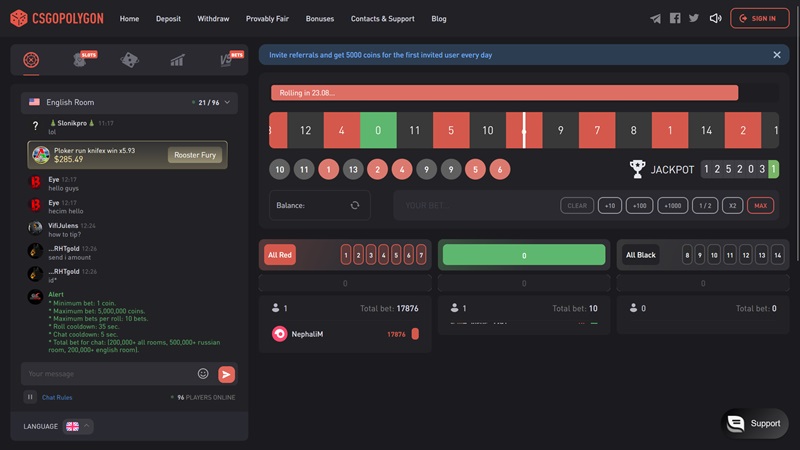Open the Deposit menu item
800x450 pixels.
(168, 19)
